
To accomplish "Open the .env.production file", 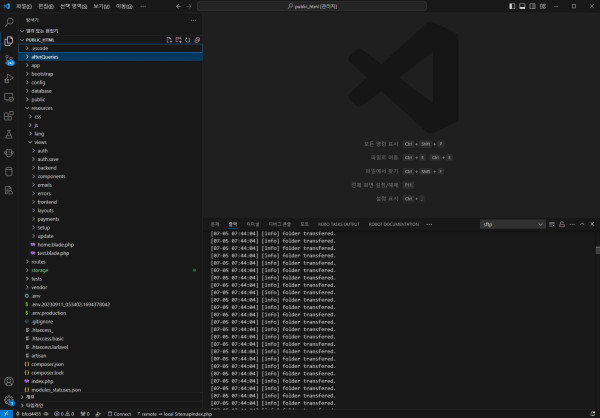I will (x=111, y=313).
